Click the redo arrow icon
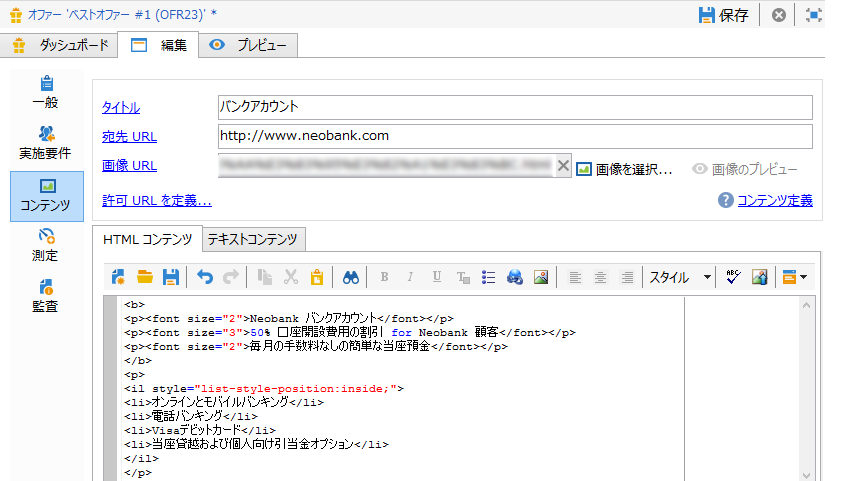The width and height of the screenshot is (855, 481). point(231,277)
